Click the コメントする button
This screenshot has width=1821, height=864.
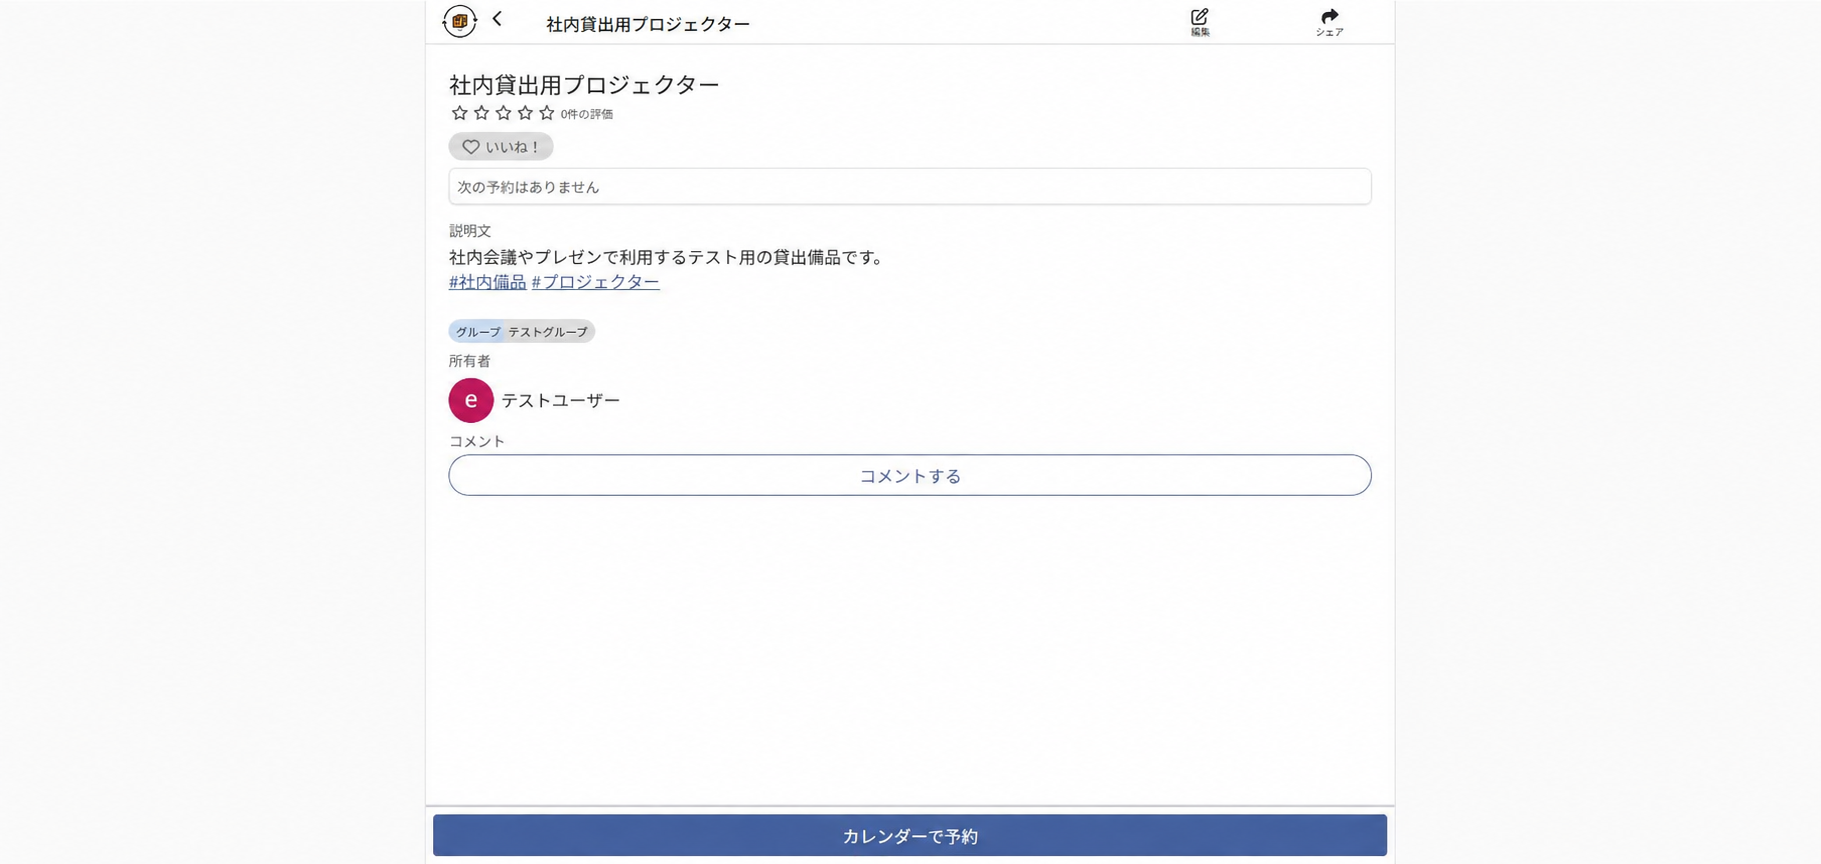pyautogui.click(x=910, y=475)
